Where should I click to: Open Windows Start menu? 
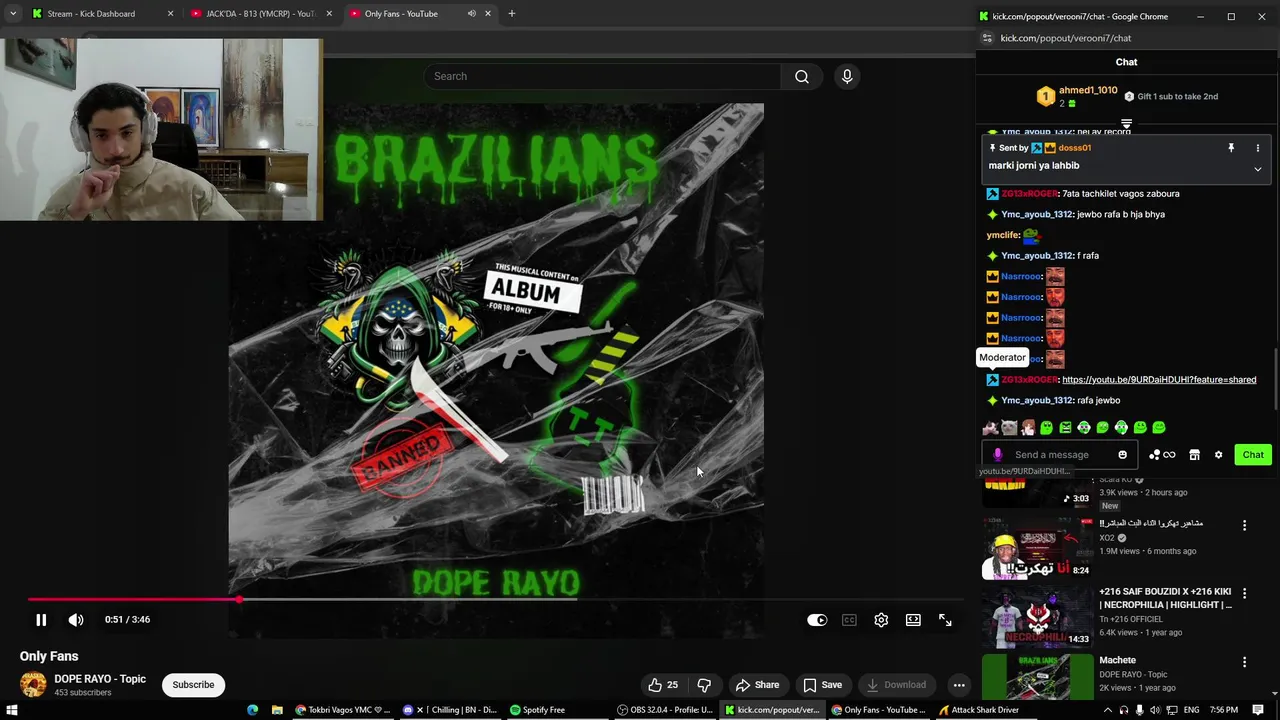point(12,710)
